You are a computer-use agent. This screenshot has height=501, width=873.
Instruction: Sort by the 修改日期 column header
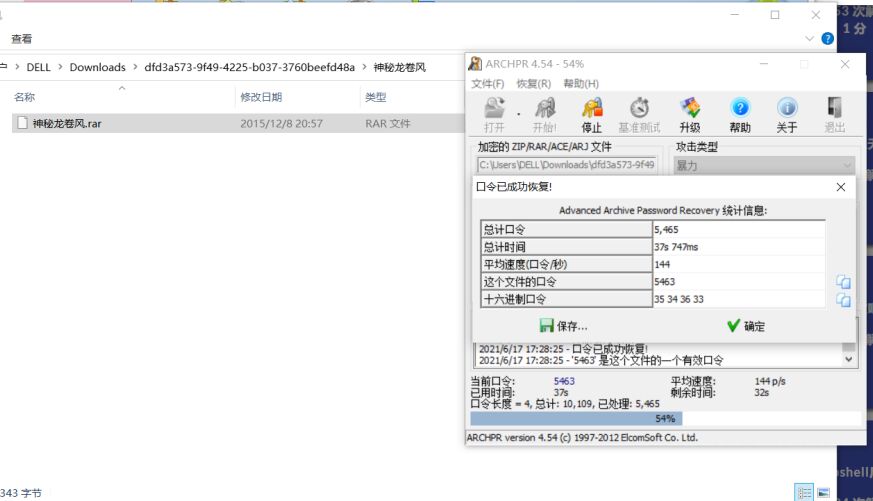point(261,97)
